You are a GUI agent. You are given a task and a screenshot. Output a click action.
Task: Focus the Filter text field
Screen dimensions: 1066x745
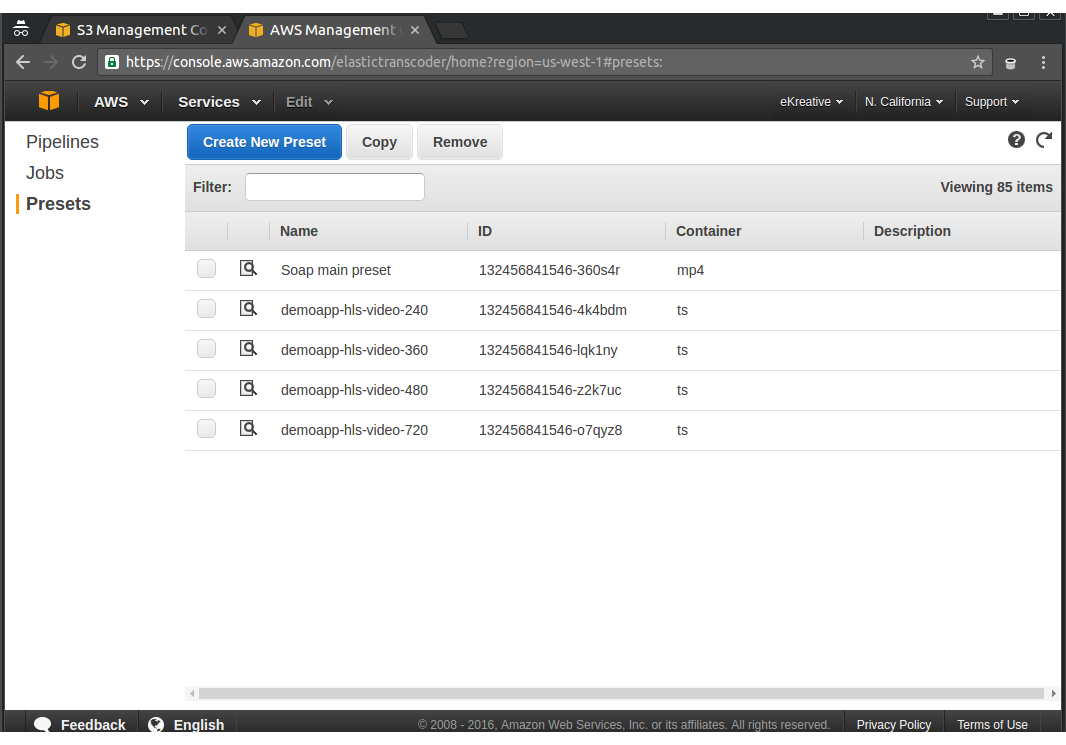click(334, 187)
